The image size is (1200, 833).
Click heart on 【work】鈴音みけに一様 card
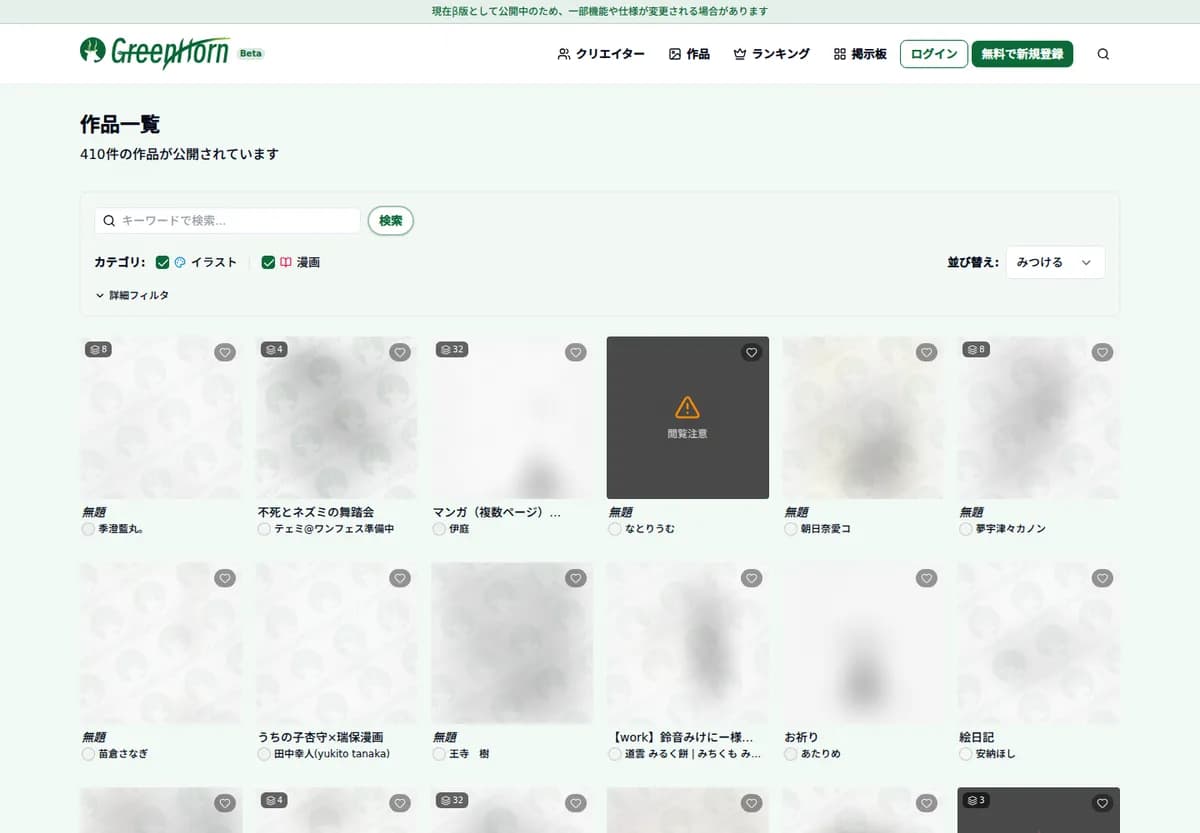752,578
